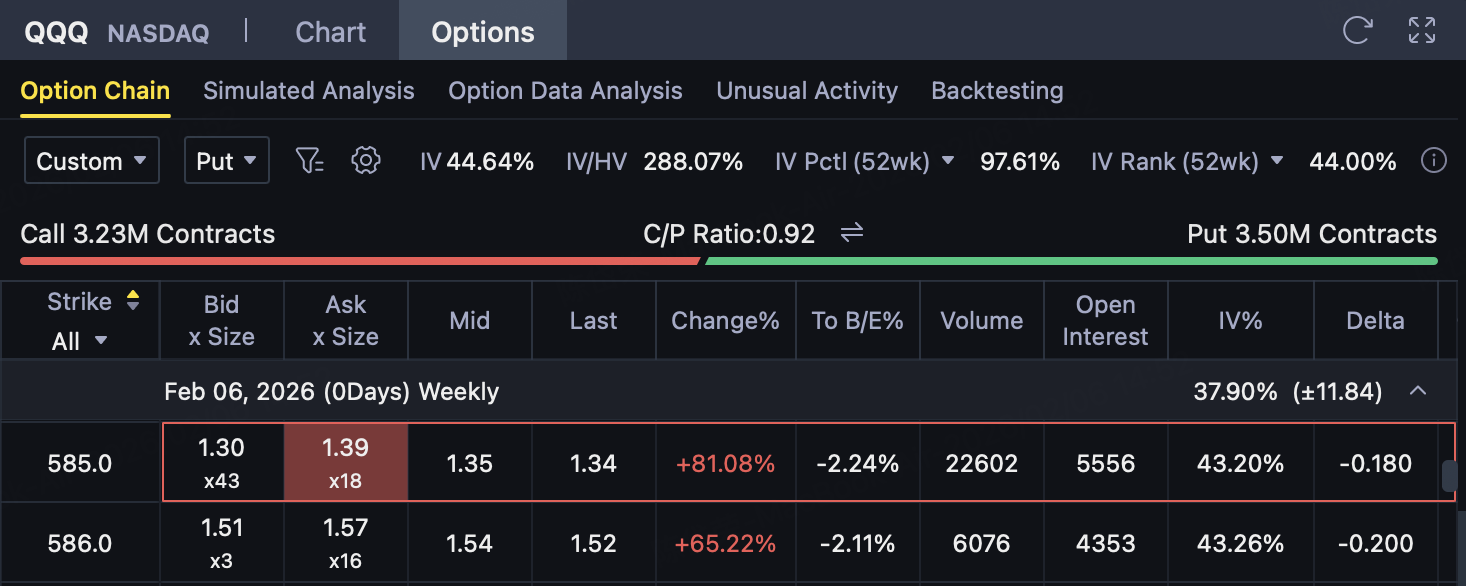1466x586 pixels.
Task: Click the fullscreen expand icon
Action: [1422, 30]
